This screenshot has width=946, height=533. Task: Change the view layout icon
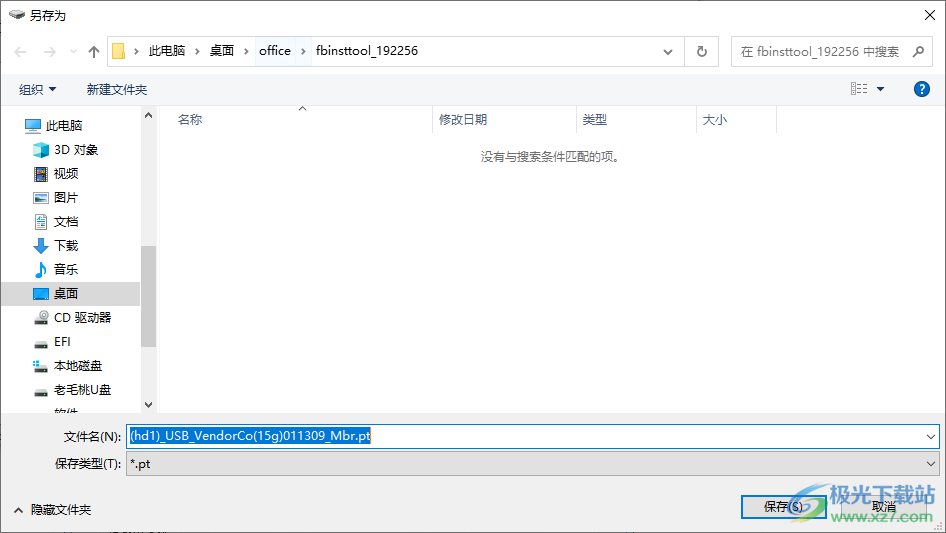(x=859, y=89)
